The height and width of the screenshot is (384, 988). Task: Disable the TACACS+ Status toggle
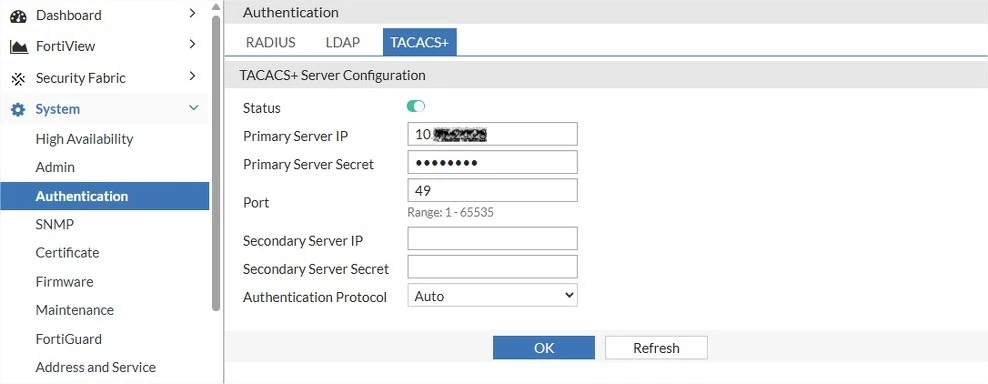pyautogui.click(x=416, y=106)
